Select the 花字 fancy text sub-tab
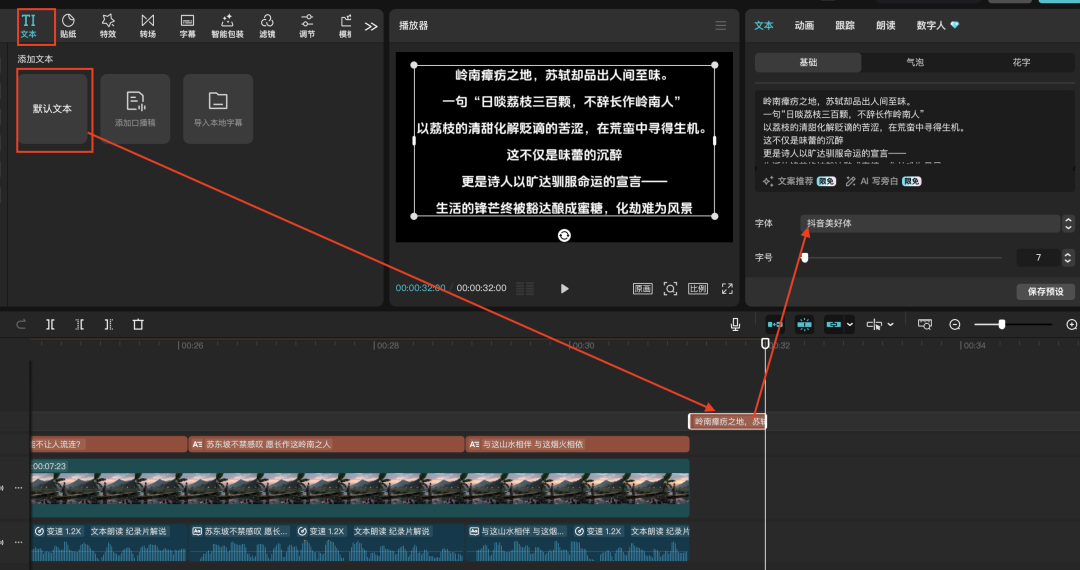Screen dimensions: 1080x570 point(1021,62)
